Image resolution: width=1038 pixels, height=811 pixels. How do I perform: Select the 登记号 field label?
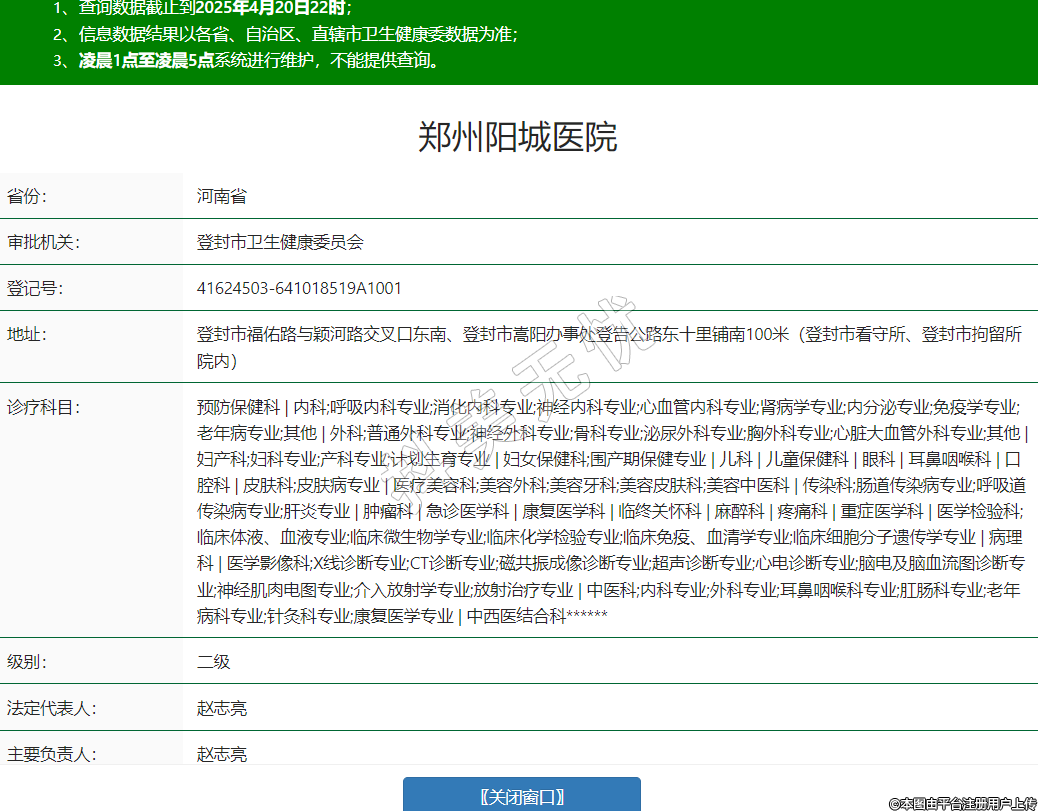(35, 288)
